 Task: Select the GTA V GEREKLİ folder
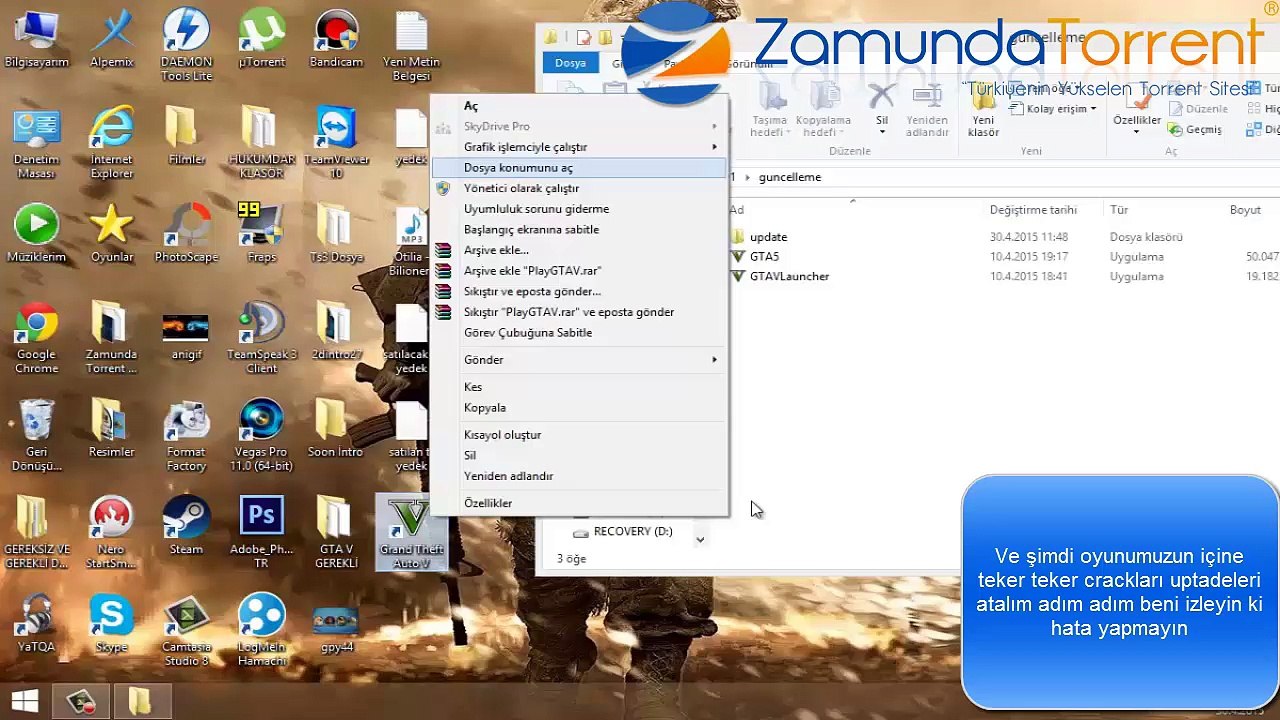click(336, 532)
